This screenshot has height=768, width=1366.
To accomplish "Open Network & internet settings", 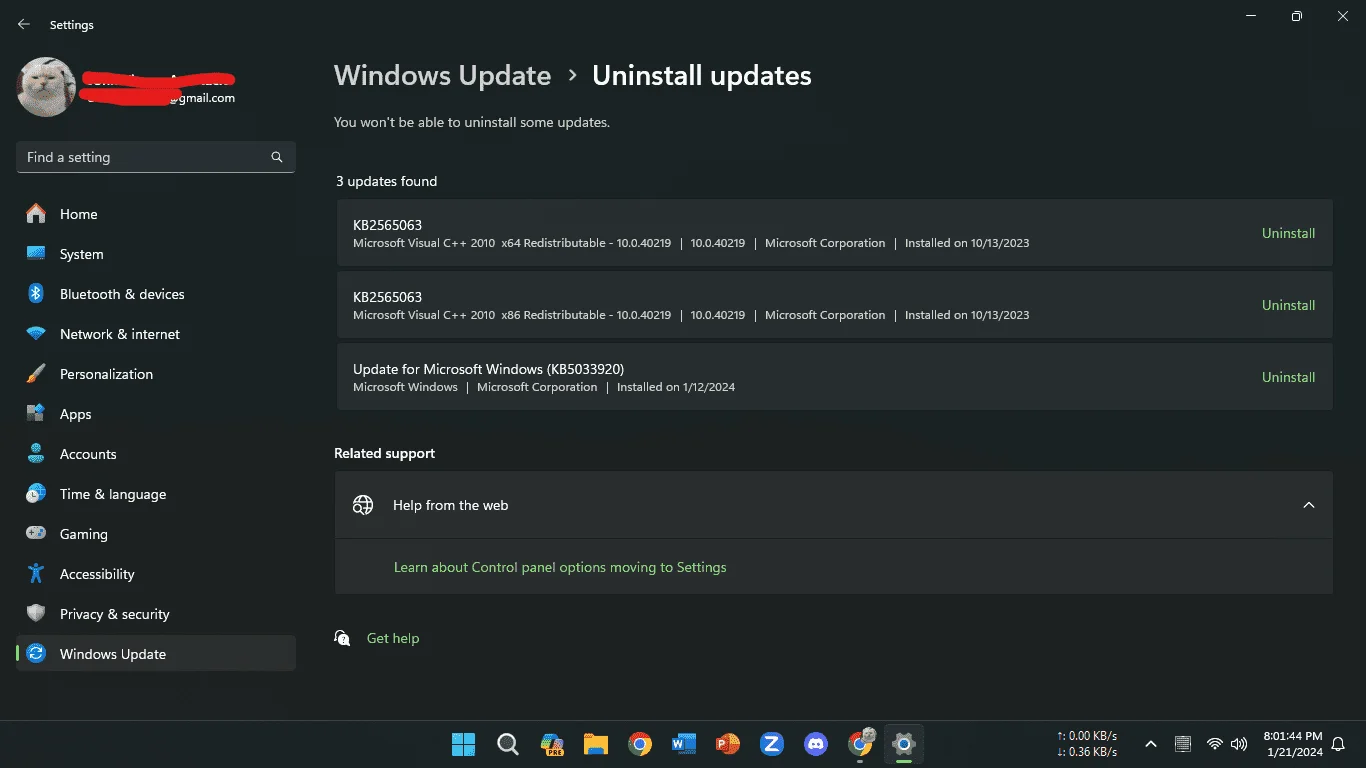I will 156,334.
